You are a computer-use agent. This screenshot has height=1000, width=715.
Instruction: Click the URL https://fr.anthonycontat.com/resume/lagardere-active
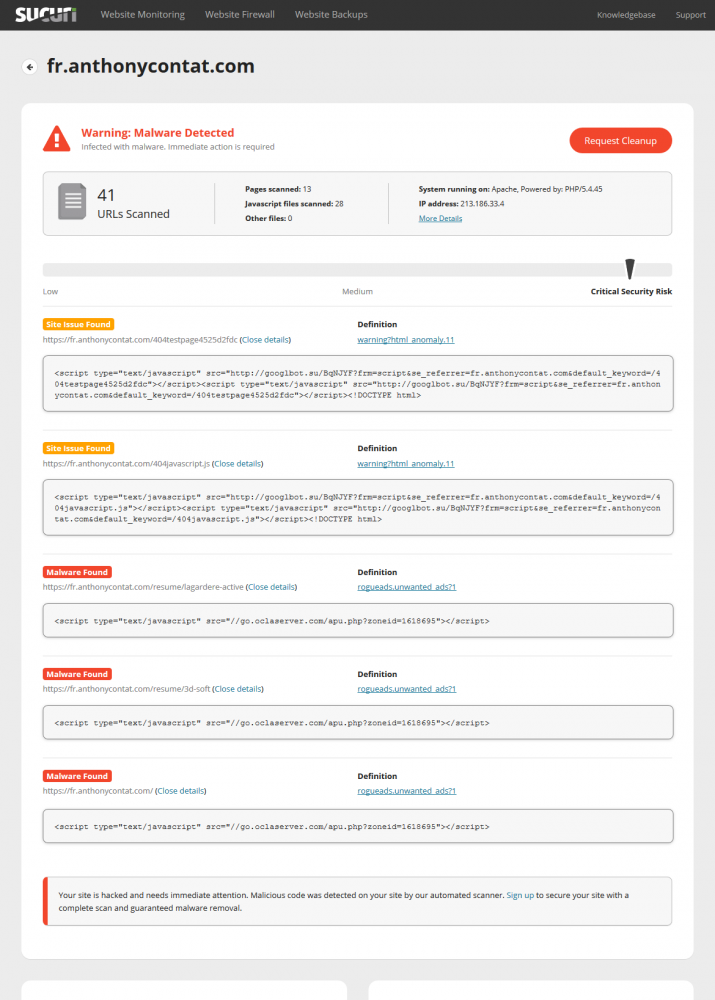tap(143, 587)
